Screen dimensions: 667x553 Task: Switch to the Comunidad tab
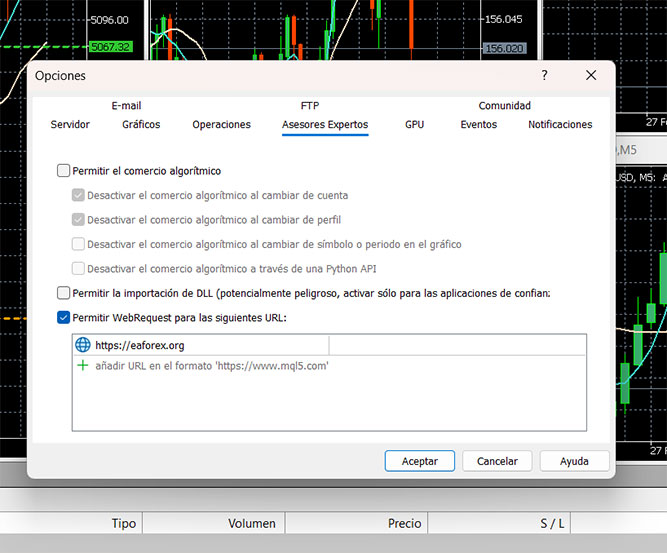pyautogui.click(x=504, y=105)
